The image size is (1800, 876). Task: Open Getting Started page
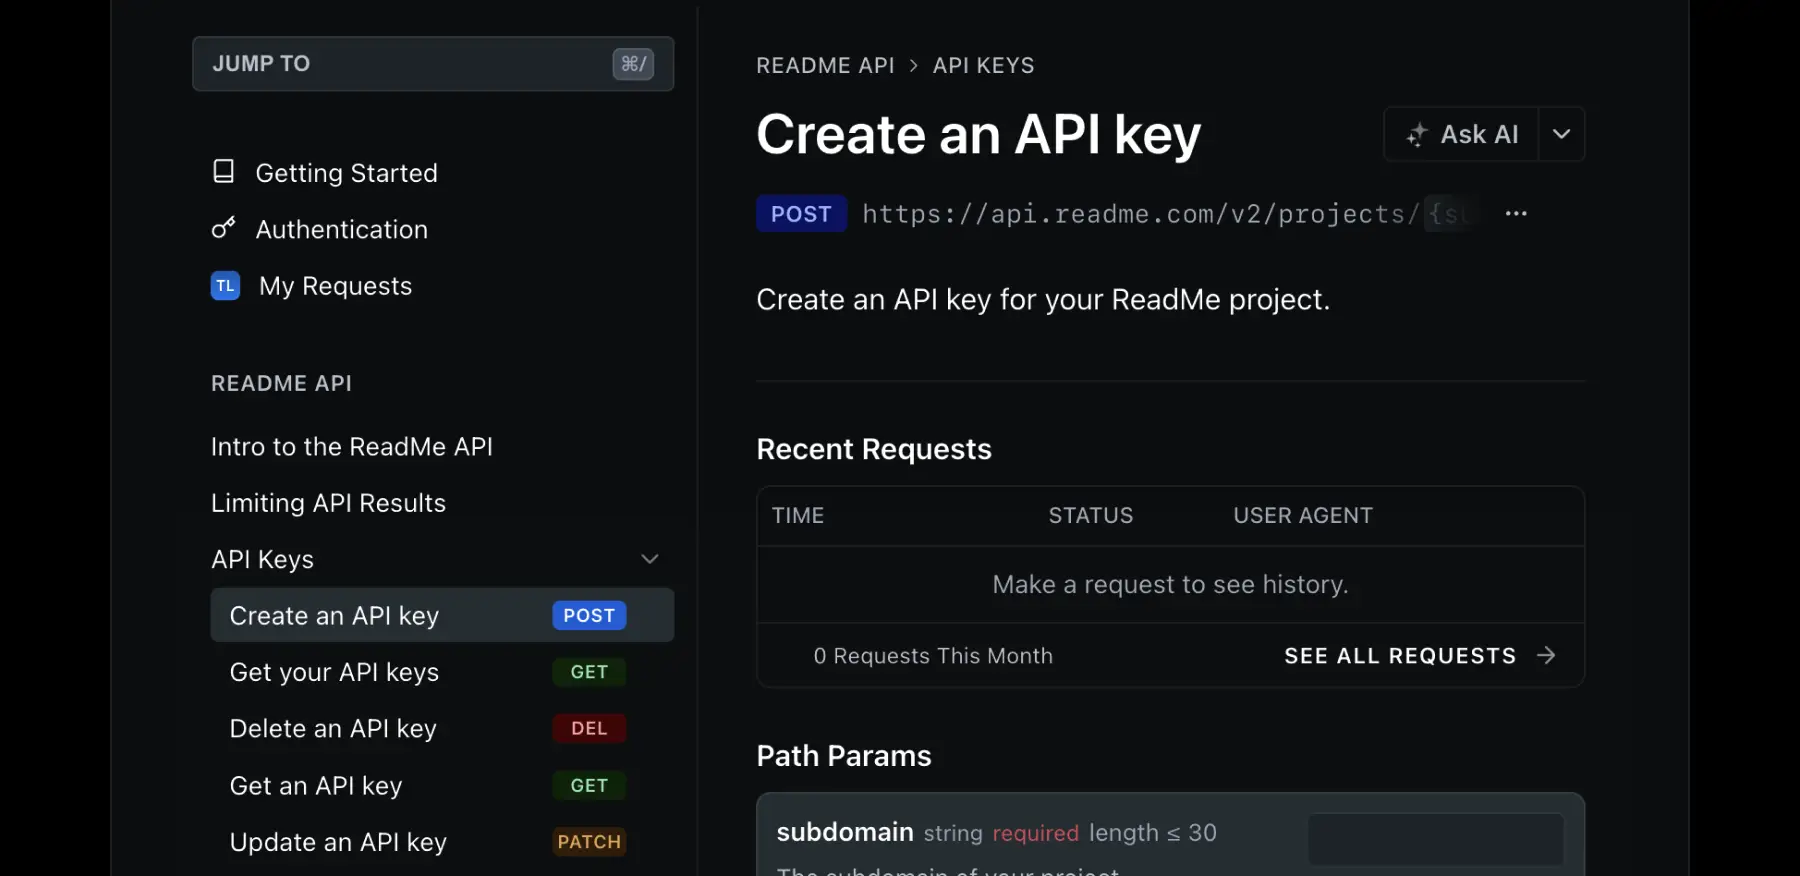pos(346,173)
